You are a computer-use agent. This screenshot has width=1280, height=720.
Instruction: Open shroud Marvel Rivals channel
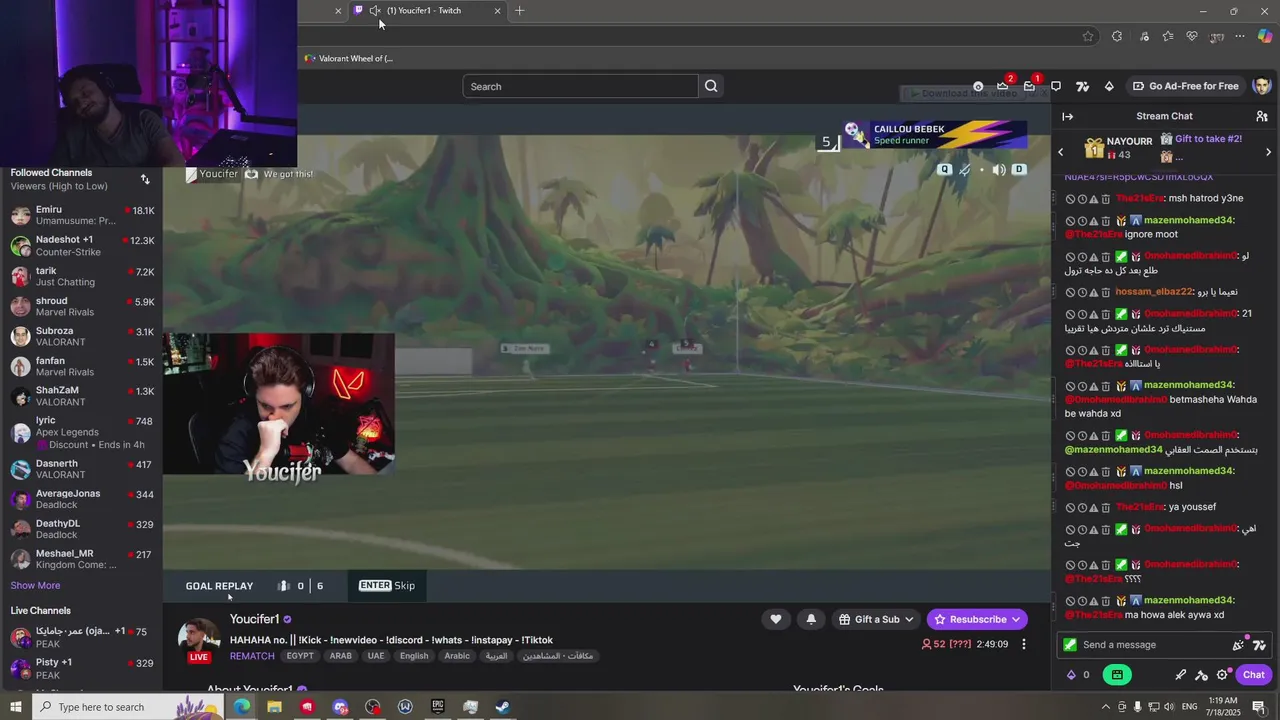click(x=81, y=306)
